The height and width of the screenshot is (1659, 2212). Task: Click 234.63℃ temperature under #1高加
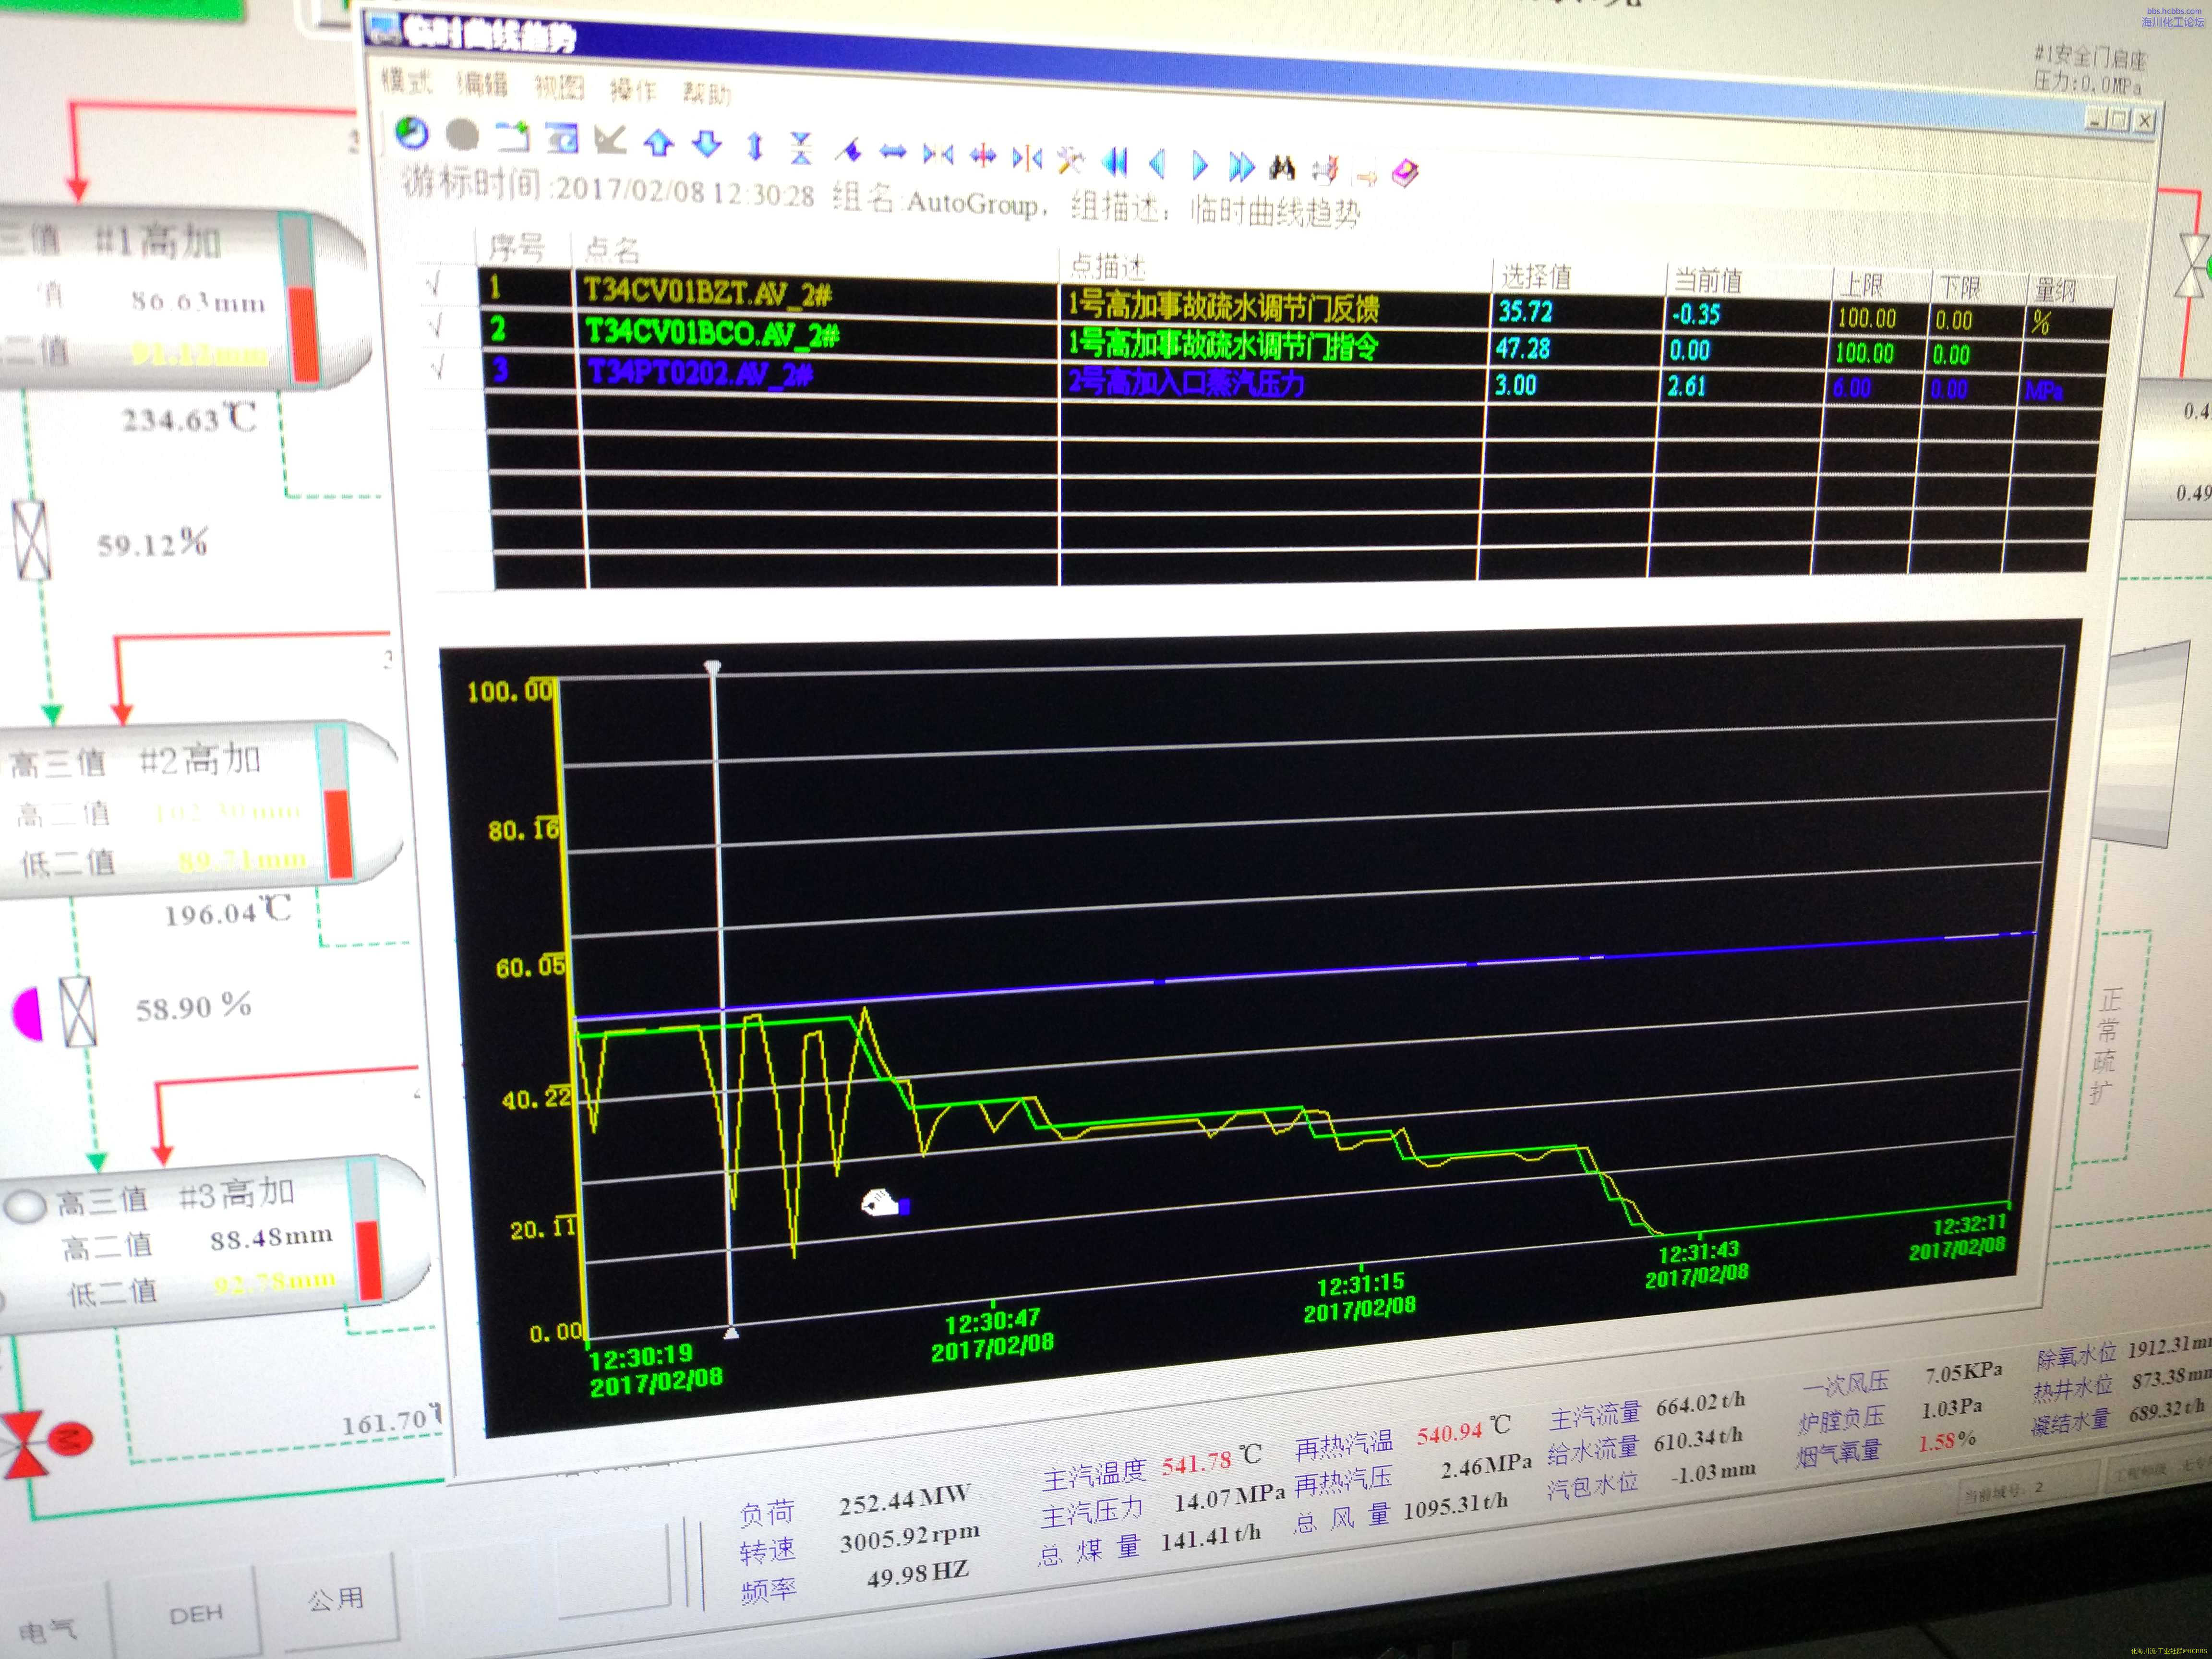(190, 418)
